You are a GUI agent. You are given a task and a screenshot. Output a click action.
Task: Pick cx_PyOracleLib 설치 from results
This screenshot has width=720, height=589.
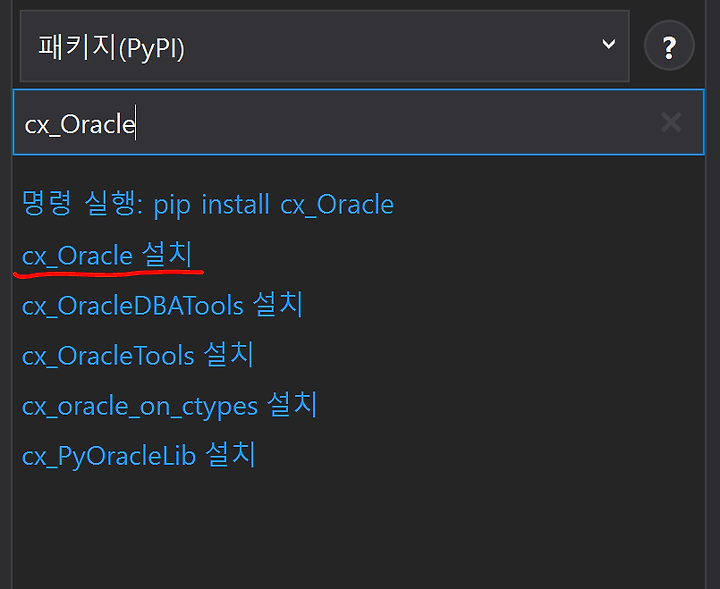138,455
